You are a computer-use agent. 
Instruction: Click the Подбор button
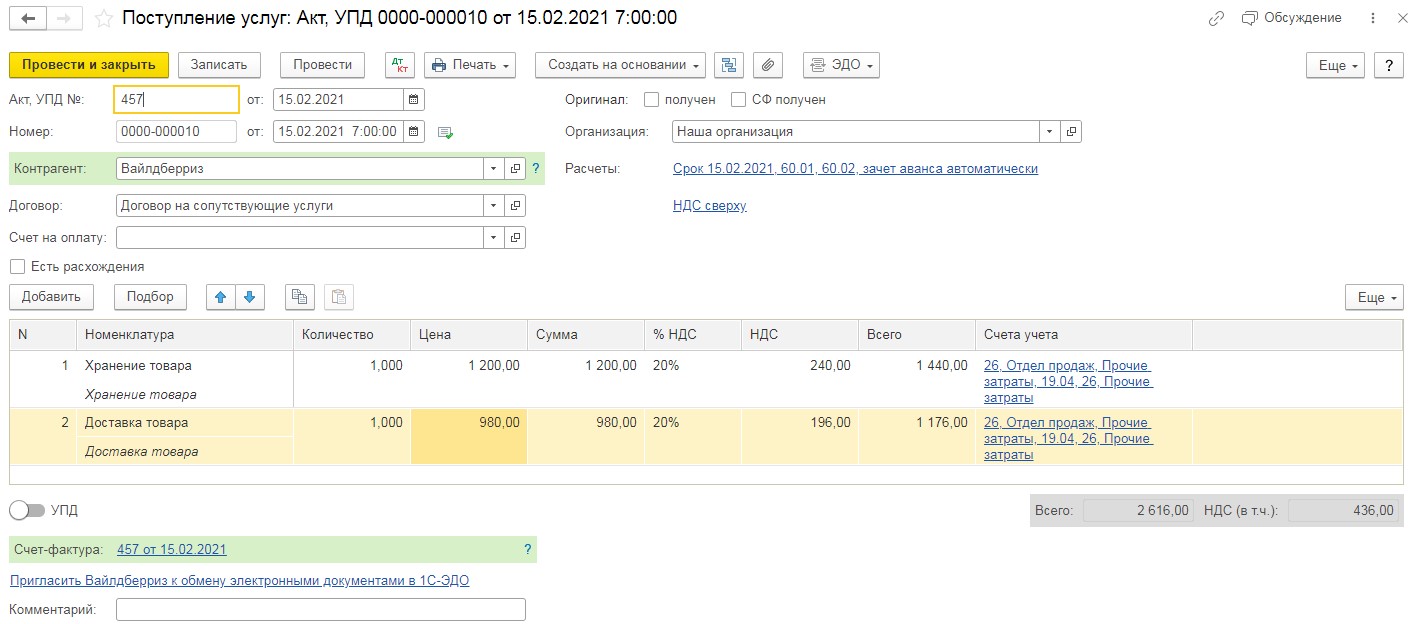(150, 297)
